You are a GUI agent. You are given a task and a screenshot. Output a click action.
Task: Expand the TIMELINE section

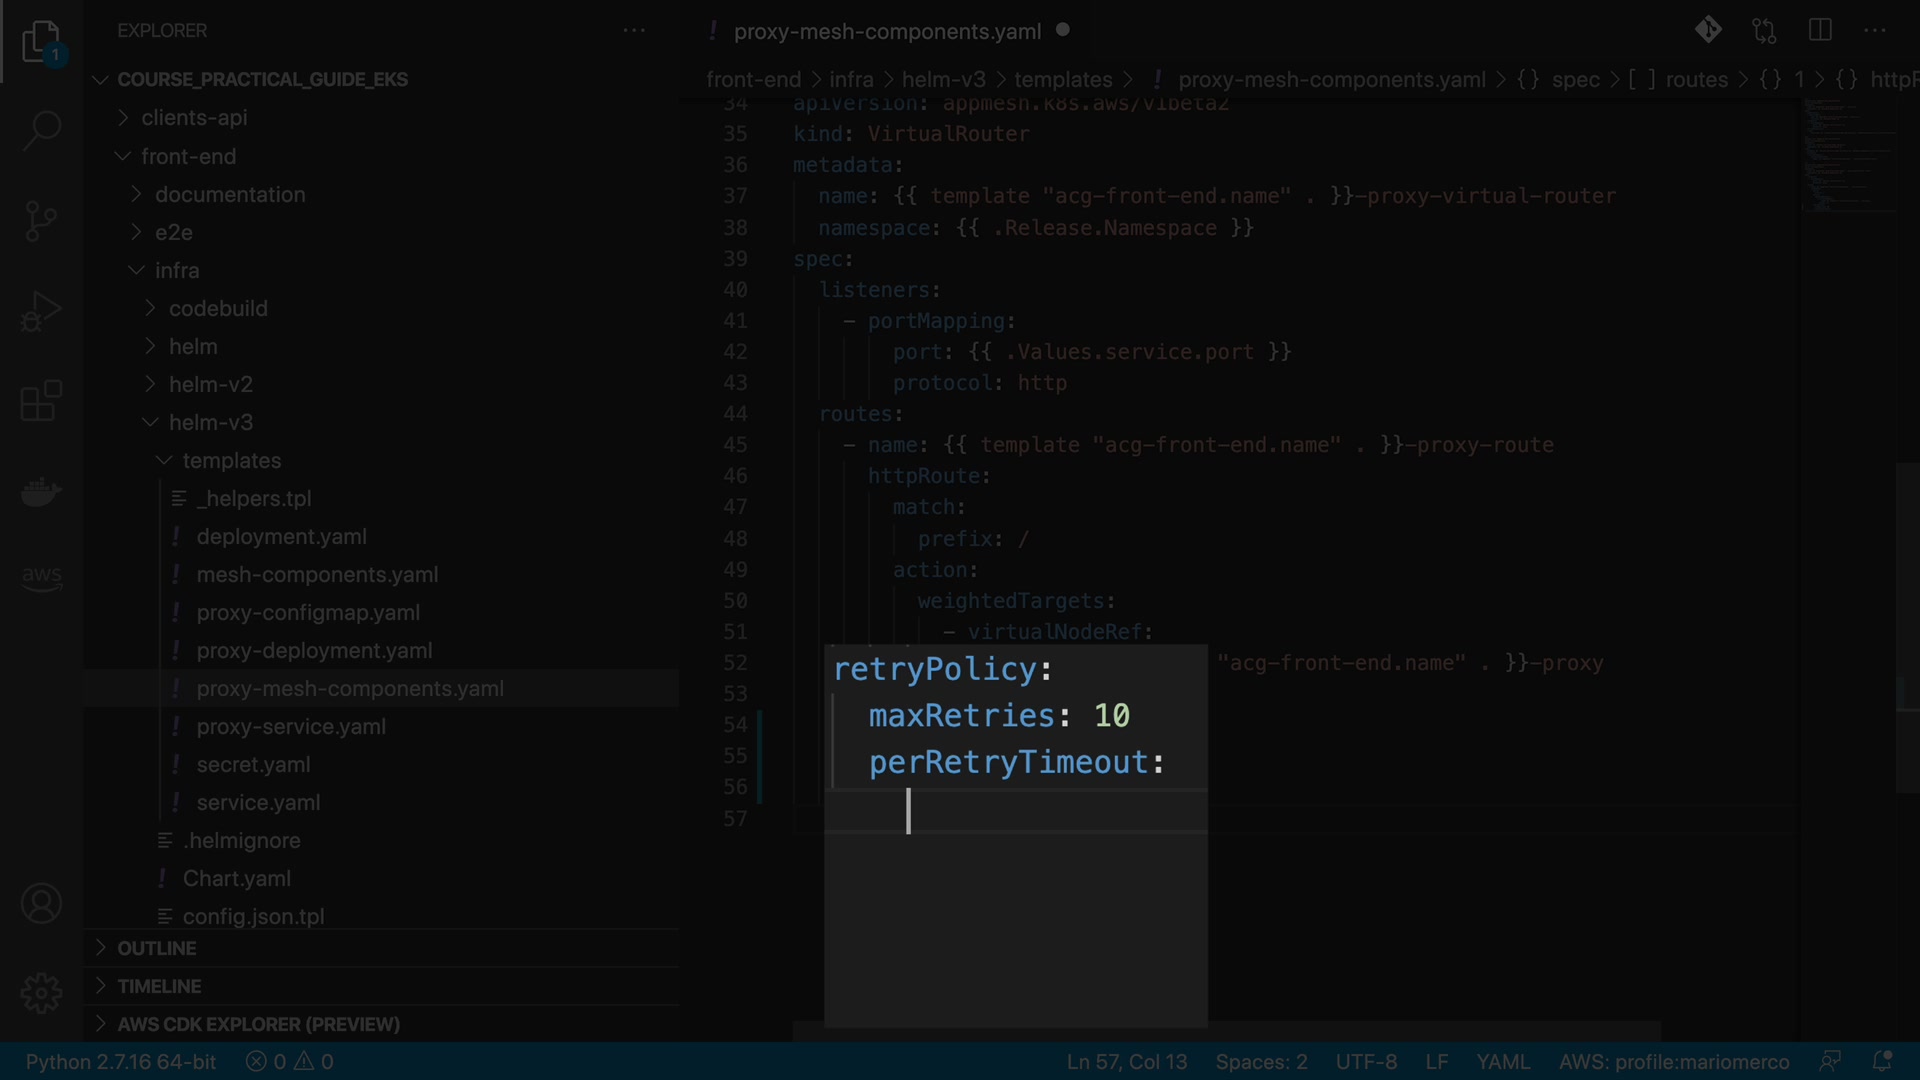(x=158, y=986)
